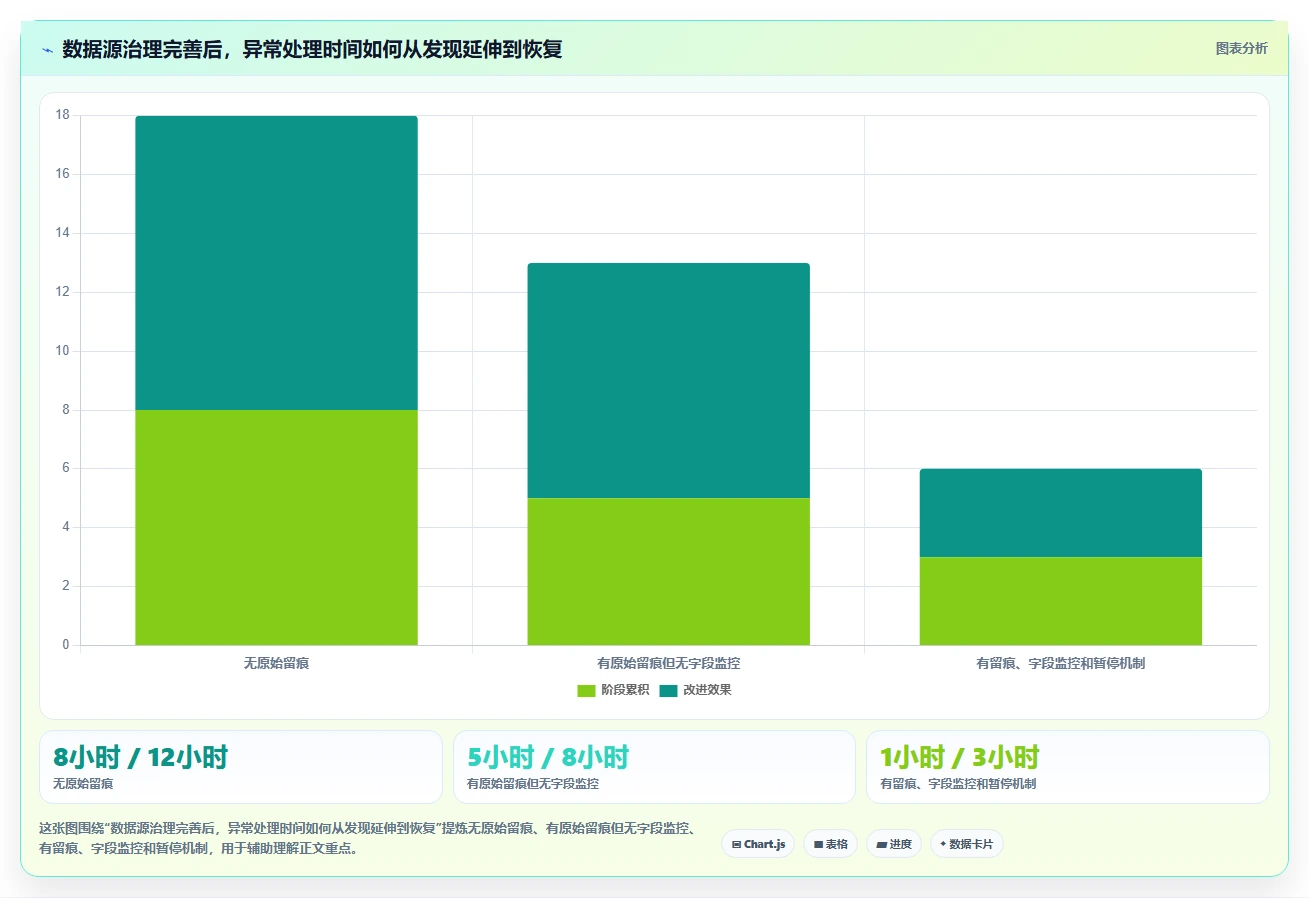Click teal segment of 有留痕、字段监控和暂停机制 bar
This screenshot has width=1309, height=898.
coord(1061,513)
